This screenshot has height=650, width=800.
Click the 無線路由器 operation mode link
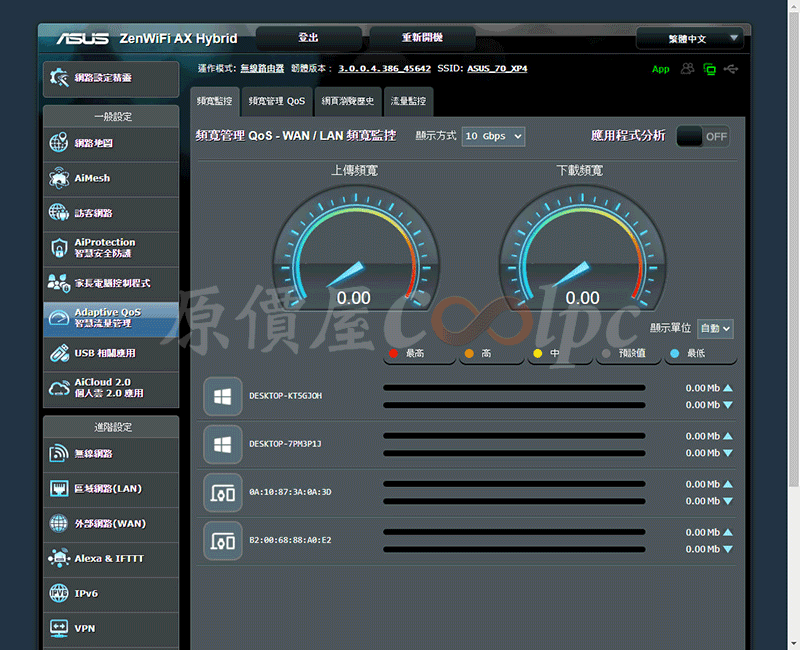point(262,68)
